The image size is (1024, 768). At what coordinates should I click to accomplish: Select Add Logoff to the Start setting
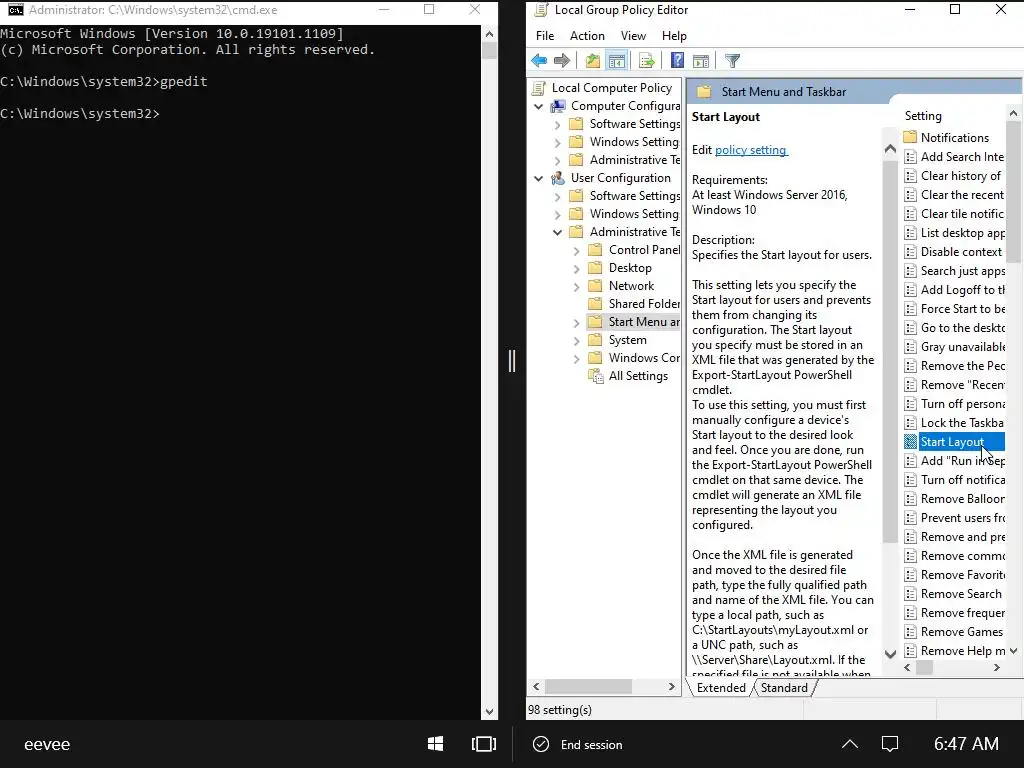tap(954, 289)
